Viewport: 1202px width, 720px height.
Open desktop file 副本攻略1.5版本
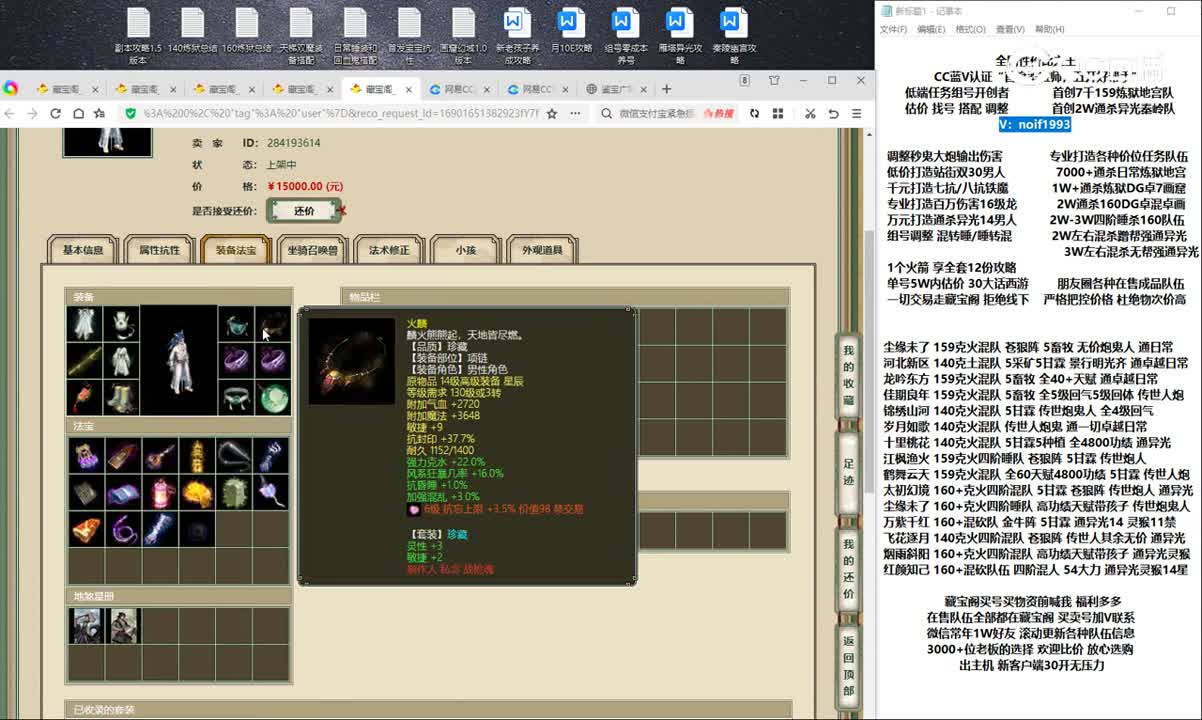(x=138, y=37)
